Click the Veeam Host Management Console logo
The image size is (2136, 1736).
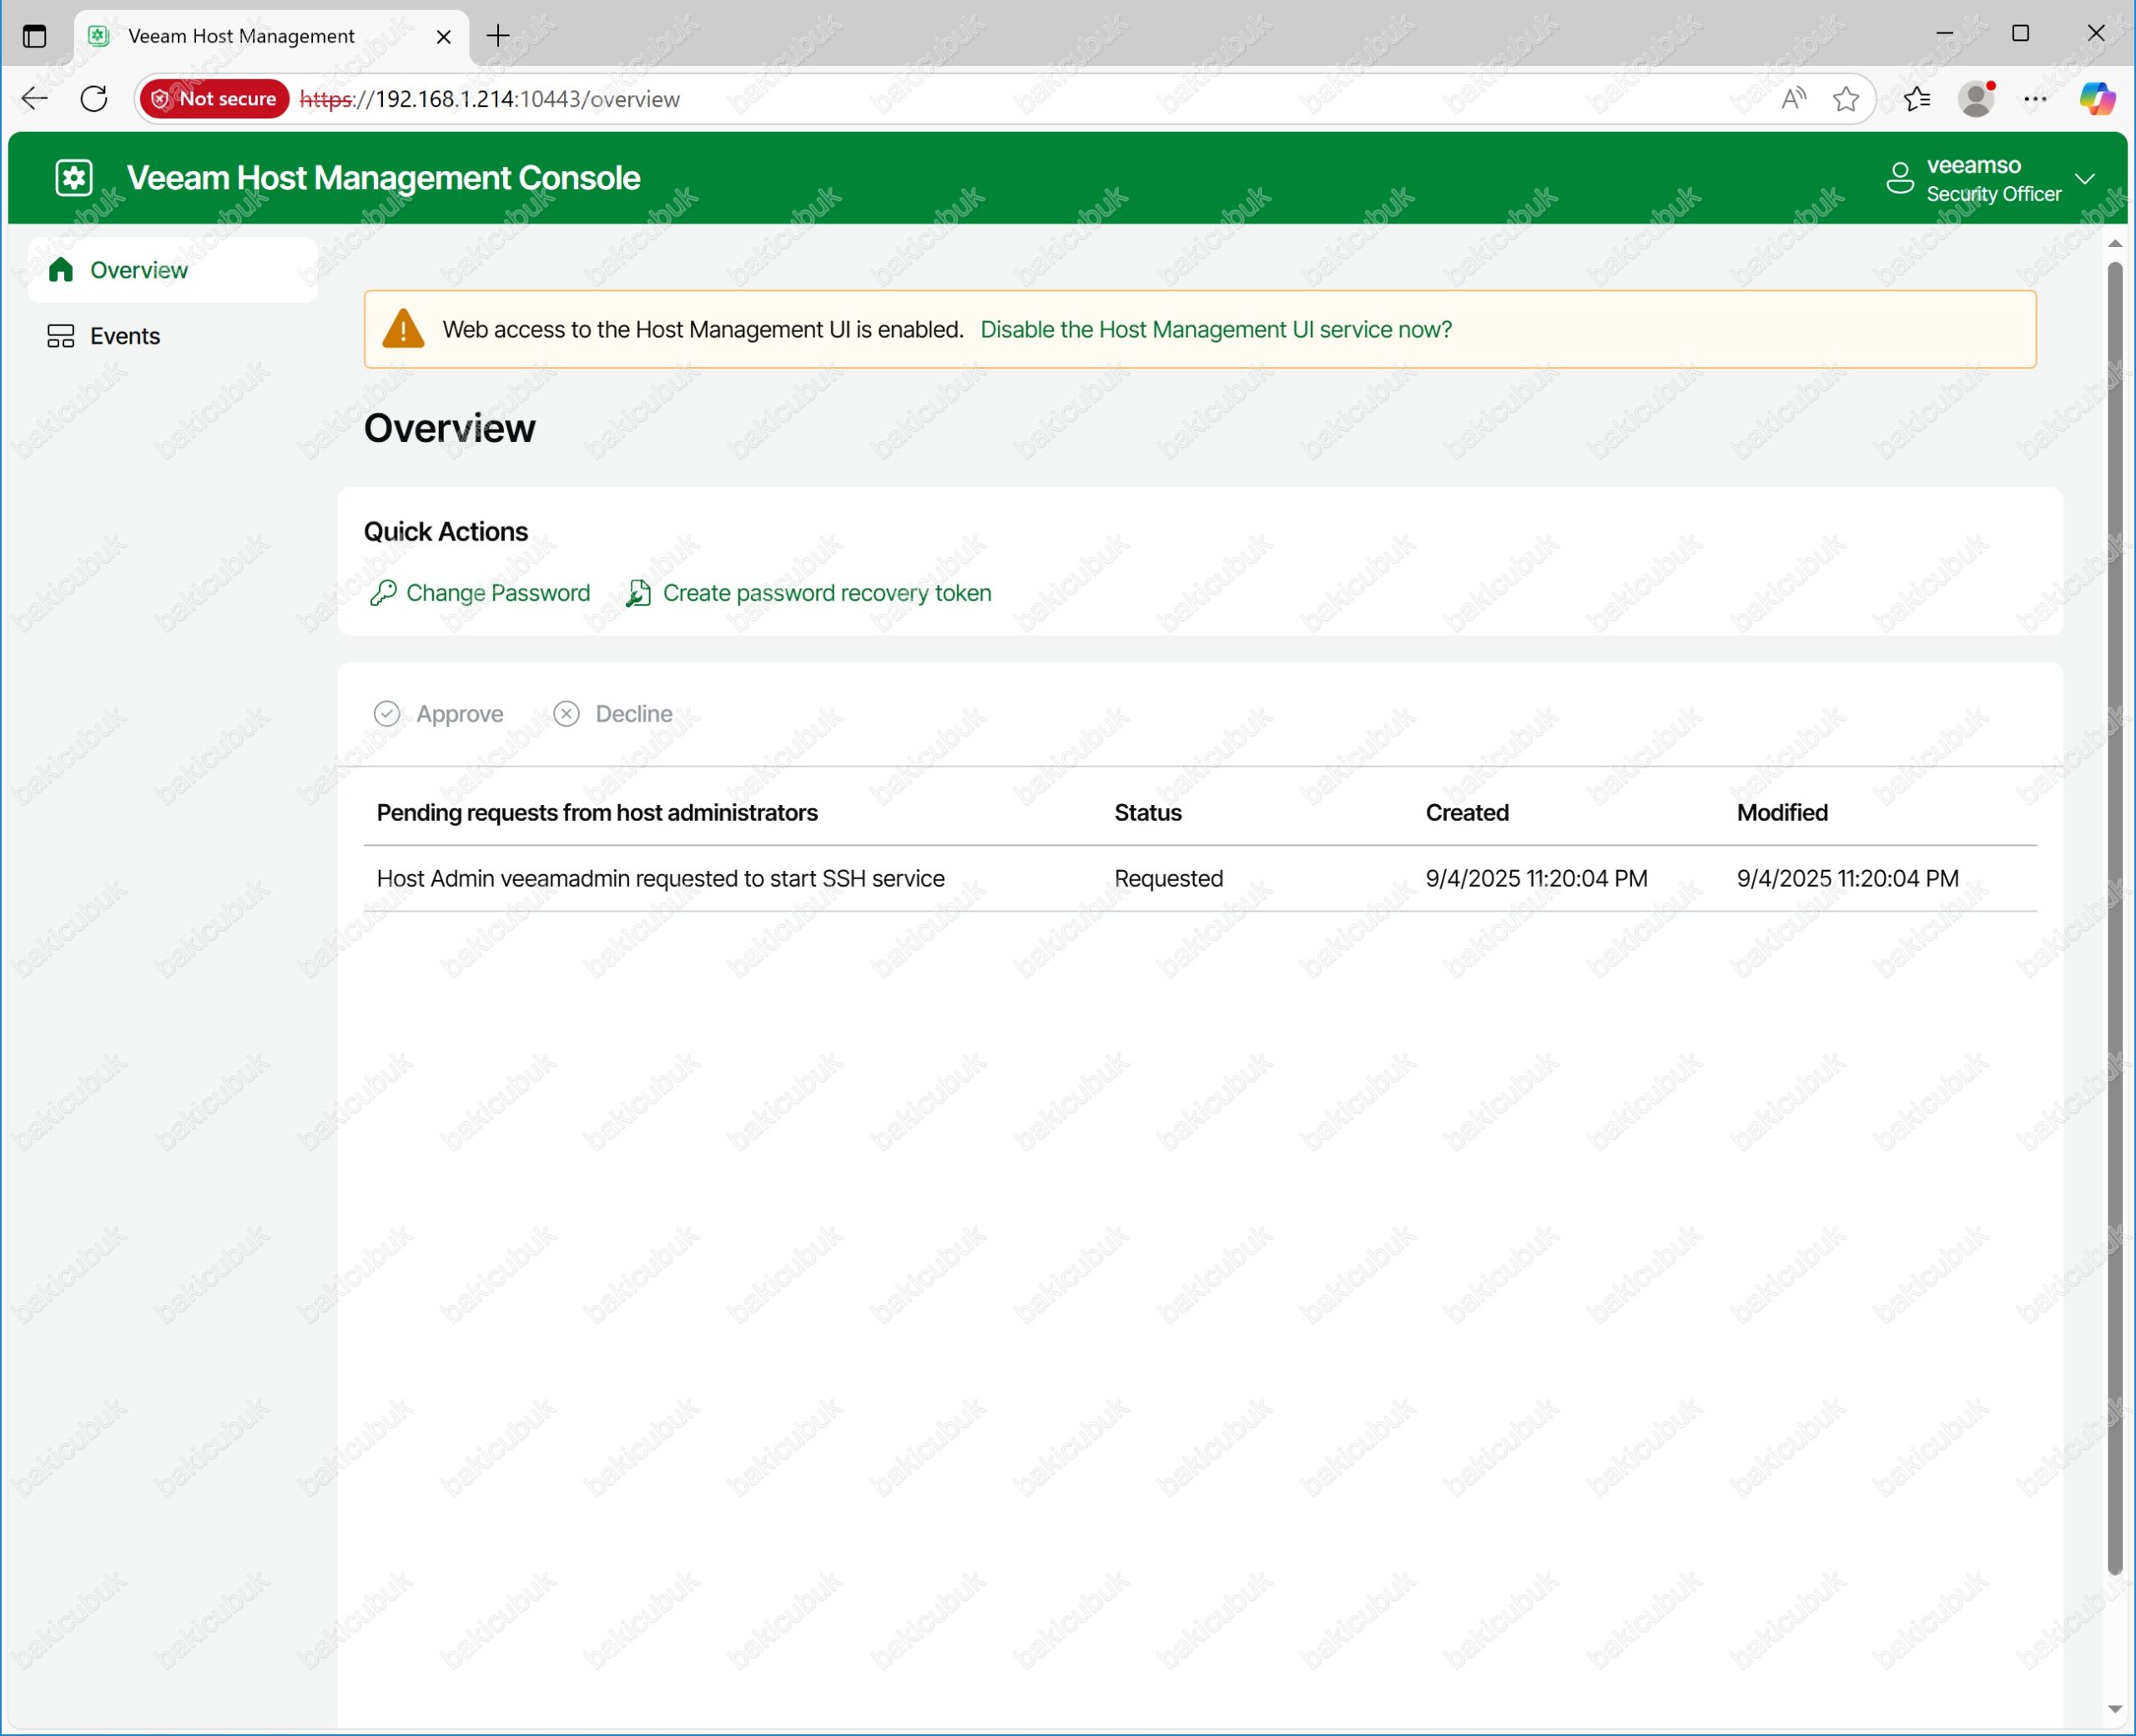(x=74, y=178)
